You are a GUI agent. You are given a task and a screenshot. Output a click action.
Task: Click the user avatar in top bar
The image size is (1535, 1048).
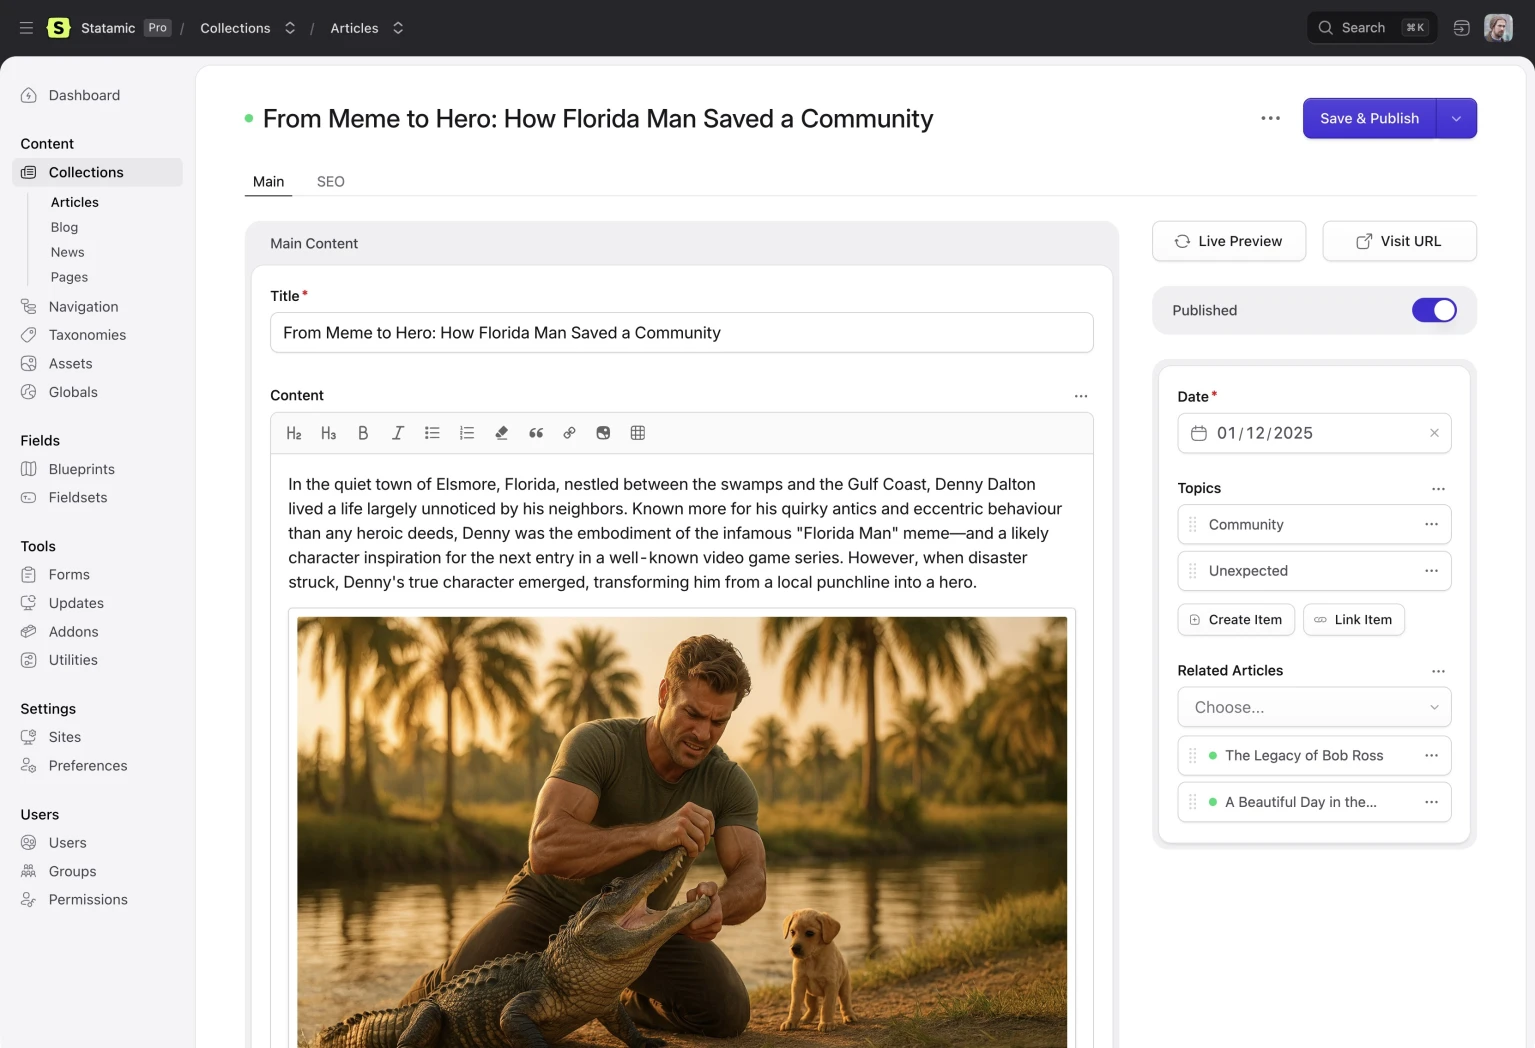(1497, 28)
